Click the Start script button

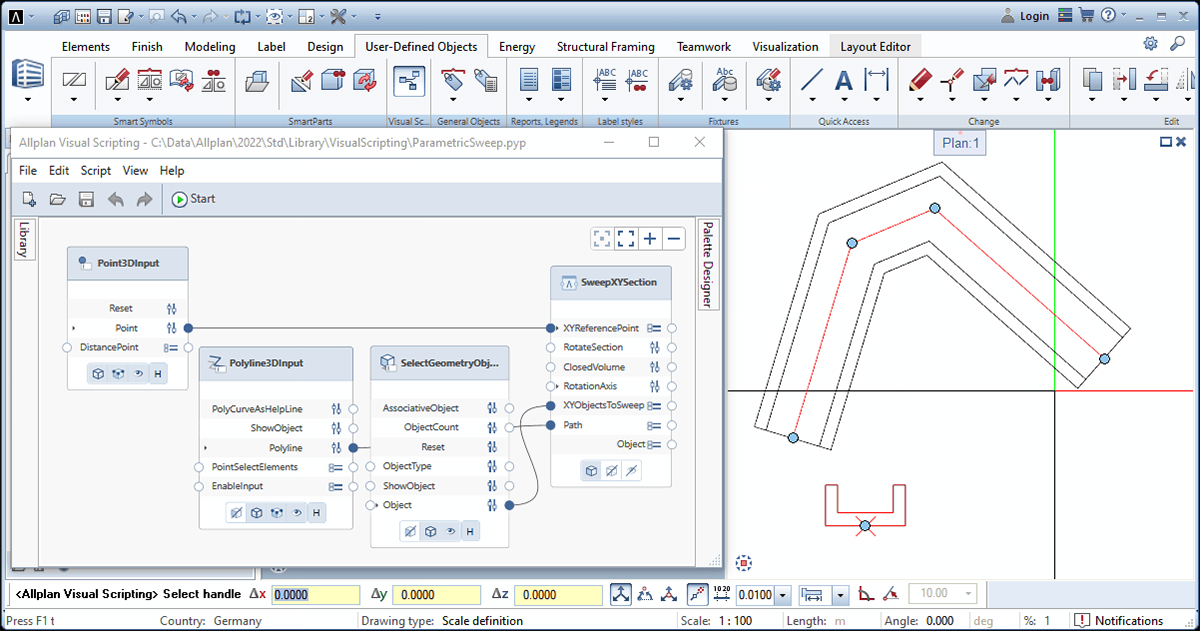coord(193,199)
